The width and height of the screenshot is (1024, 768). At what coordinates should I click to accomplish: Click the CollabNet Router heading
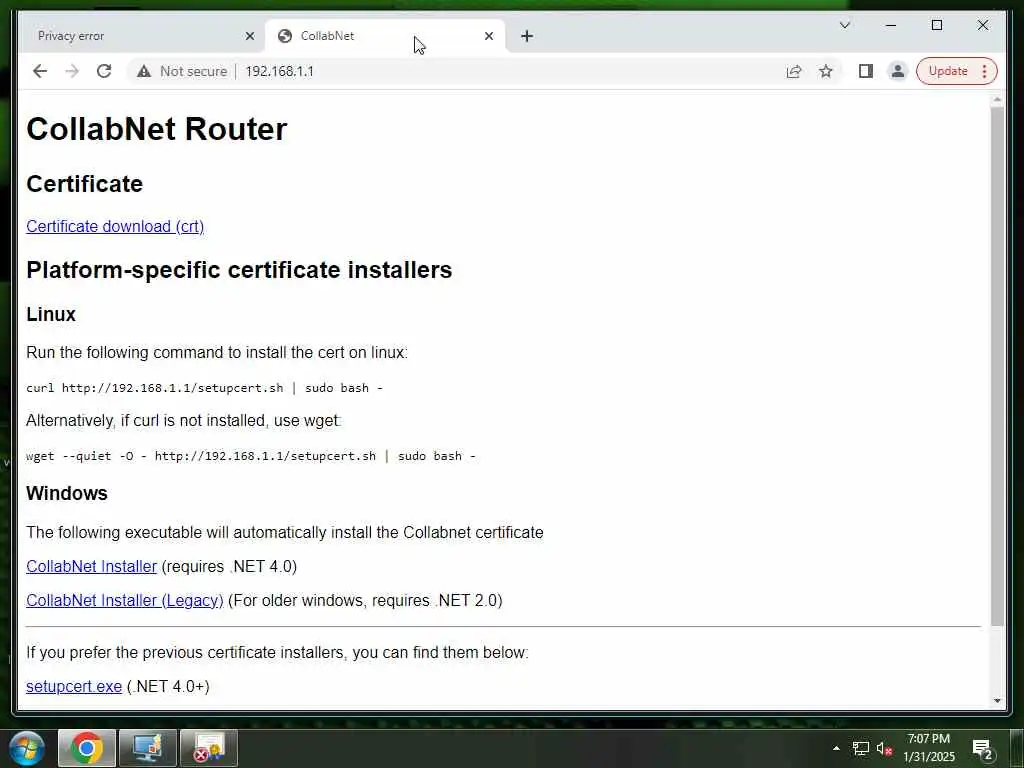coord(157,129)
